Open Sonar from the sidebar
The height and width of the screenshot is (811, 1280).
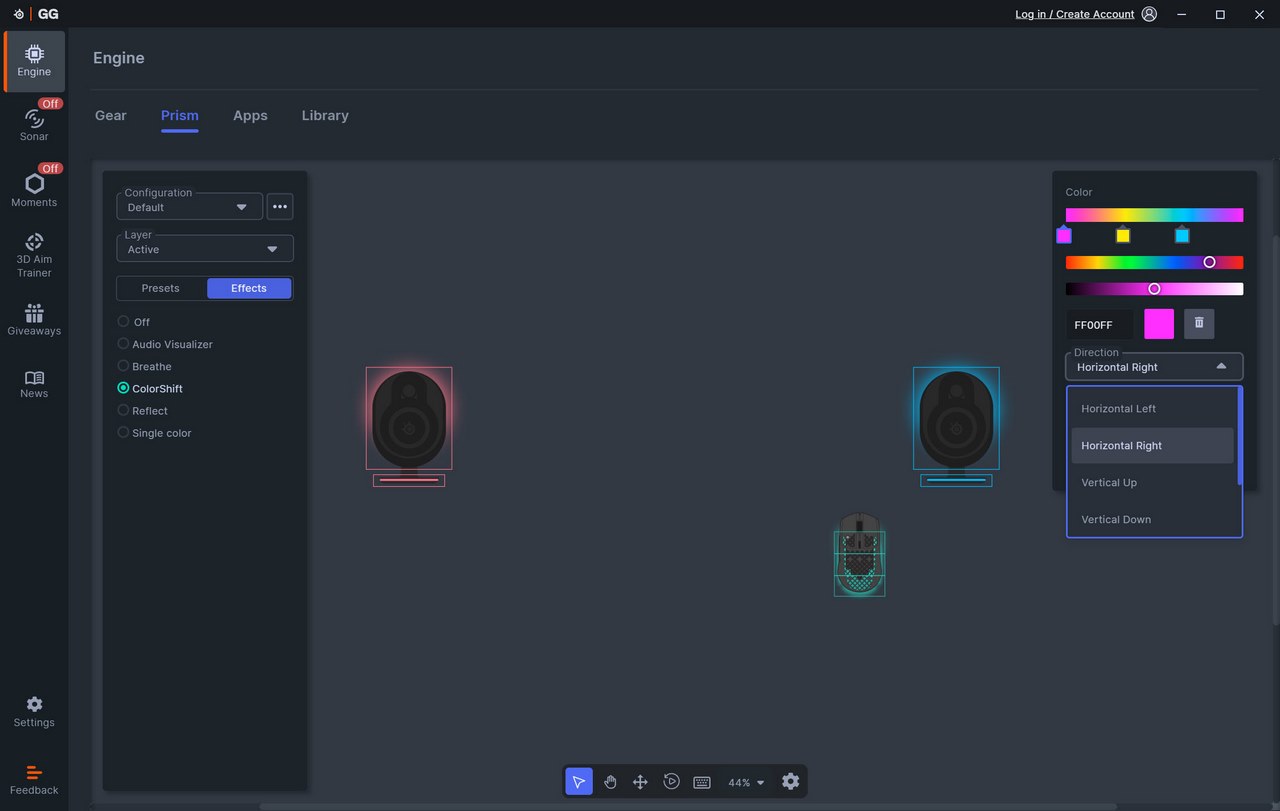pos(34,120)
